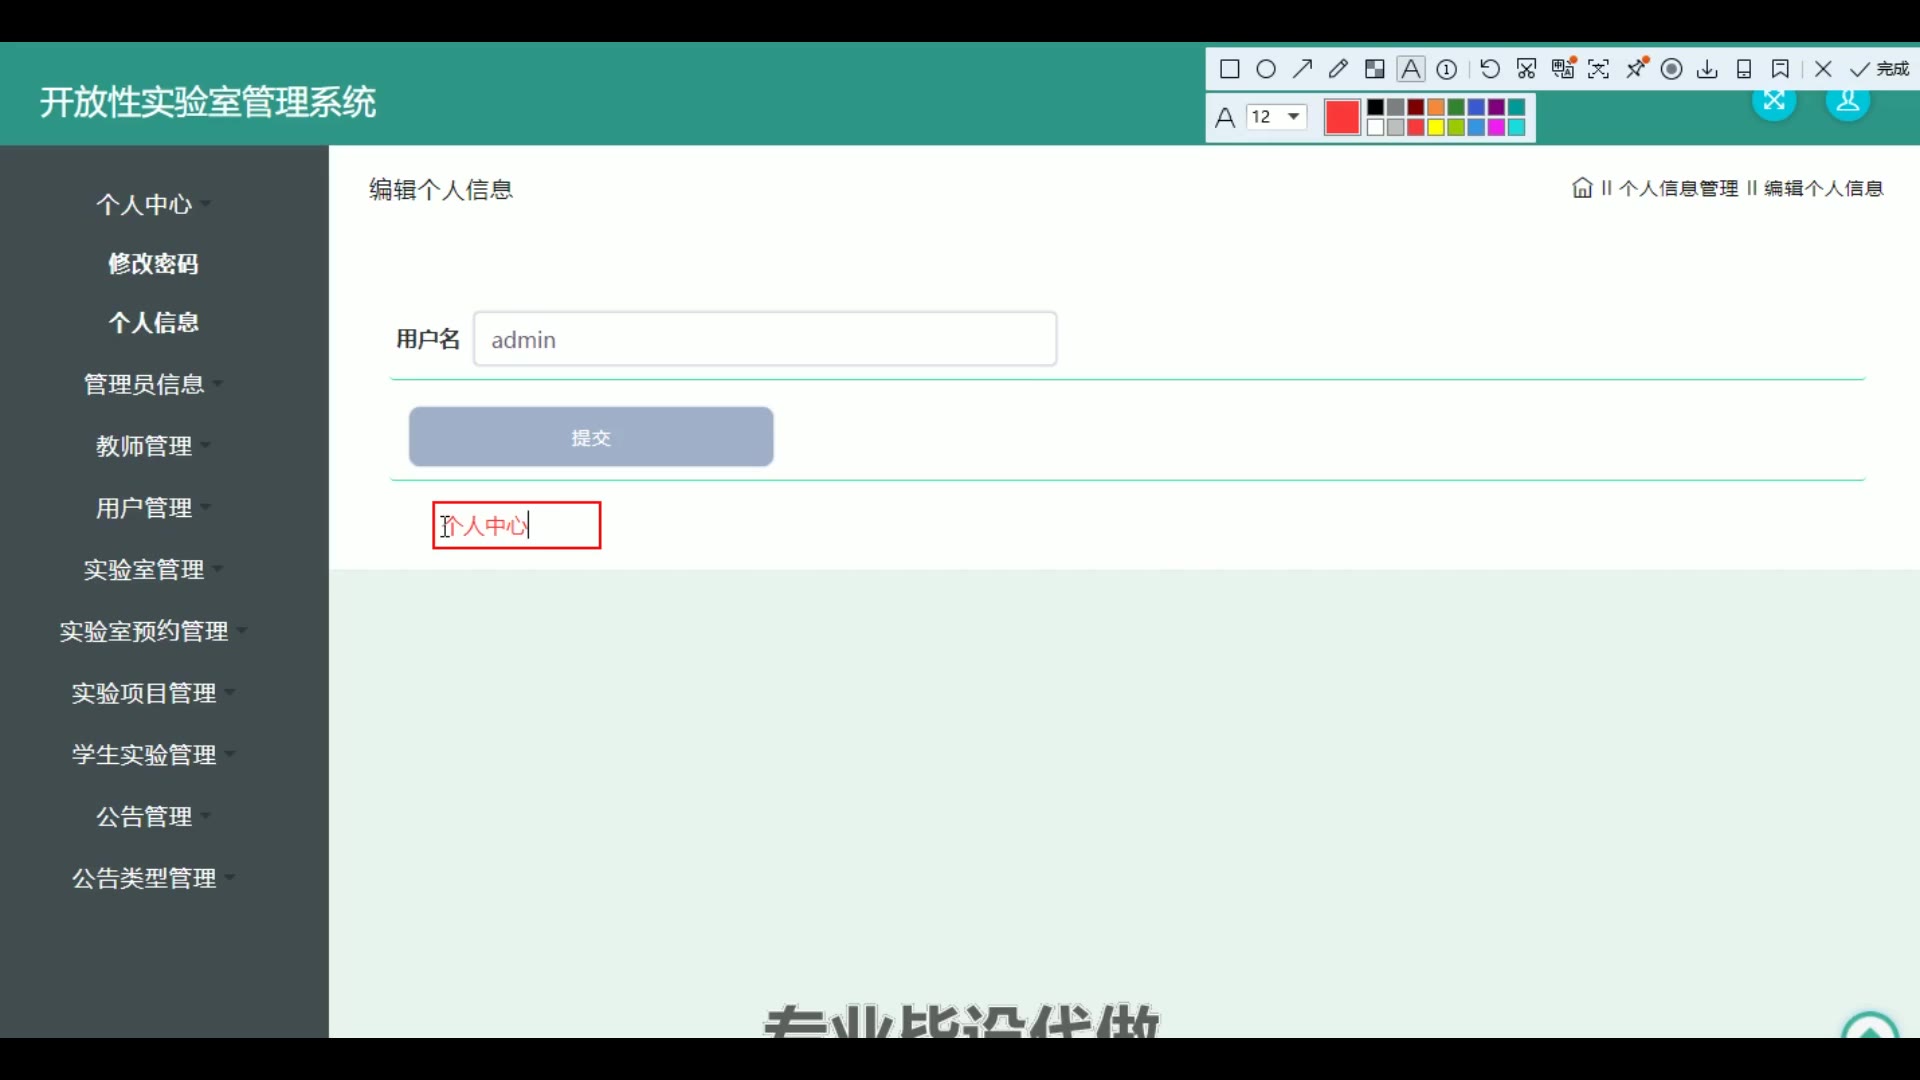Click the undo annotation icon
The height and width of the screenshot is (1080, 1920).
pyautogui.click(x=1490, y=69)
